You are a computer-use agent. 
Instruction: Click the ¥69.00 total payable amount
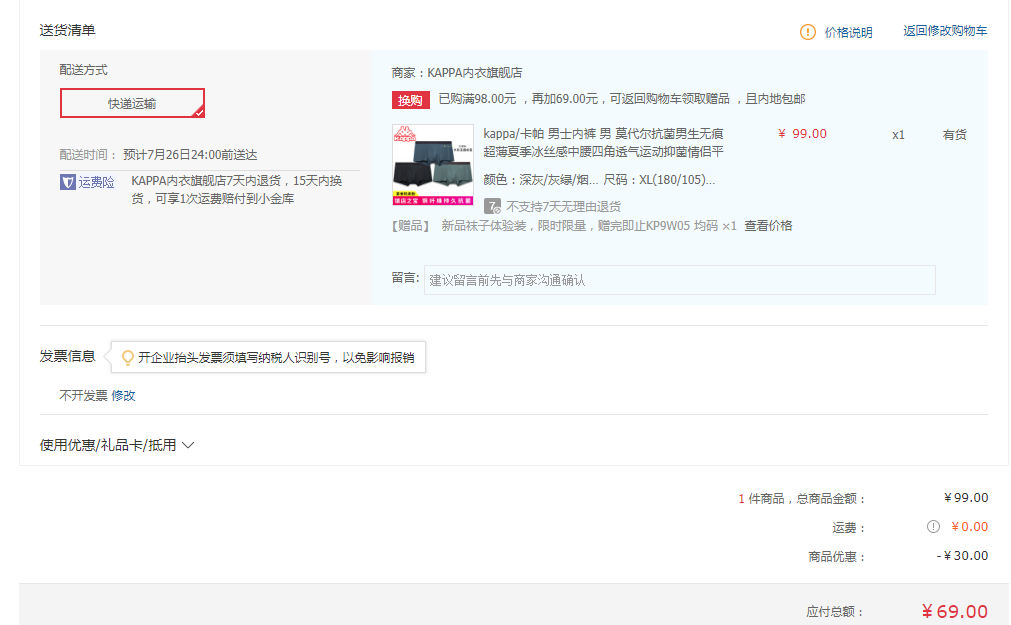955,611
